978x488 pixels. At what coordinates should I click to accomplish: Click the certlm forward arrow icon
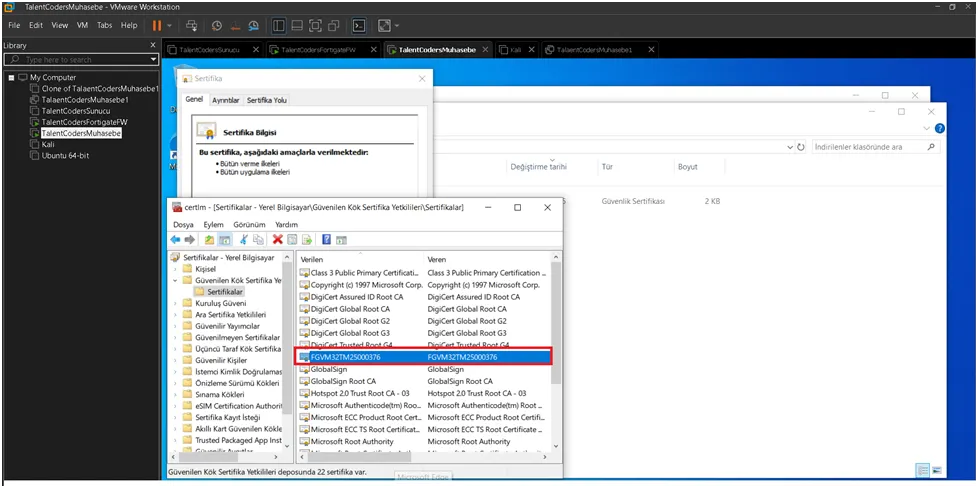click(x=190, y=240)
